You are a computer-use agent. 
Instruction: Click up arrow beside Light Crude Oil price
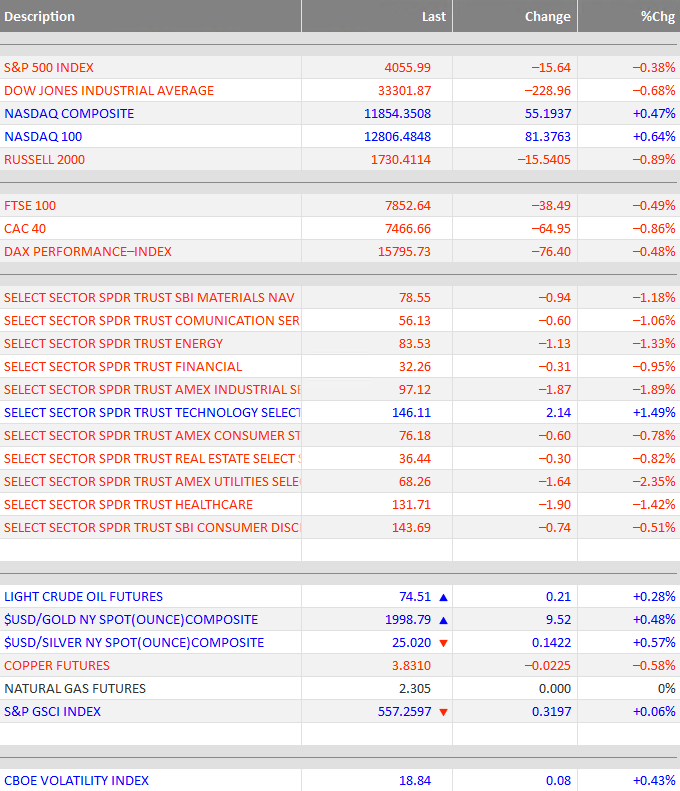[443, 597]
